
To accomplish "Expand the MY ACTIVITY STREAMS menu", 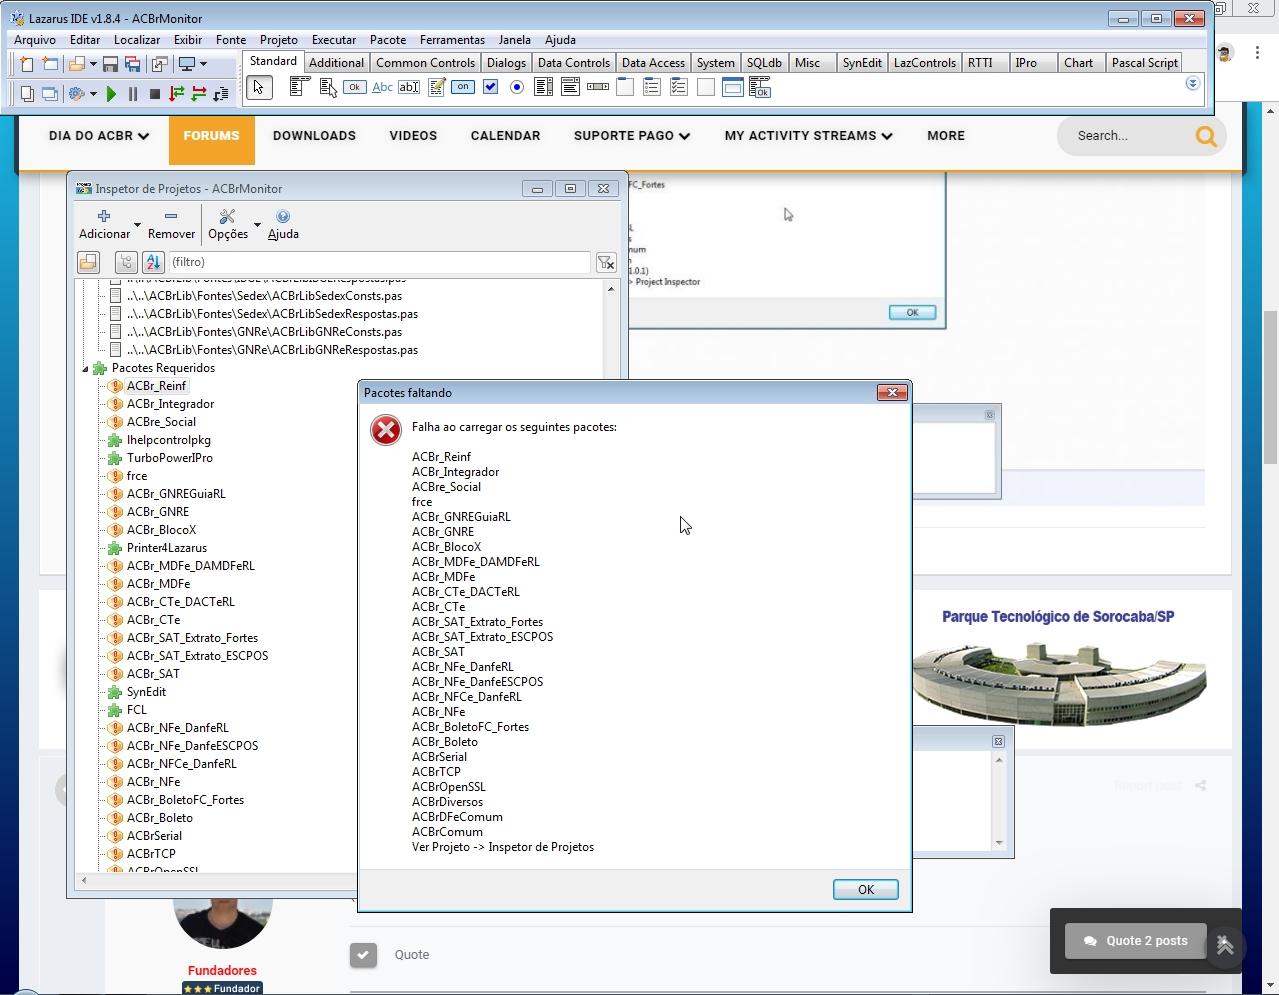I will click(x=809, y=136).
